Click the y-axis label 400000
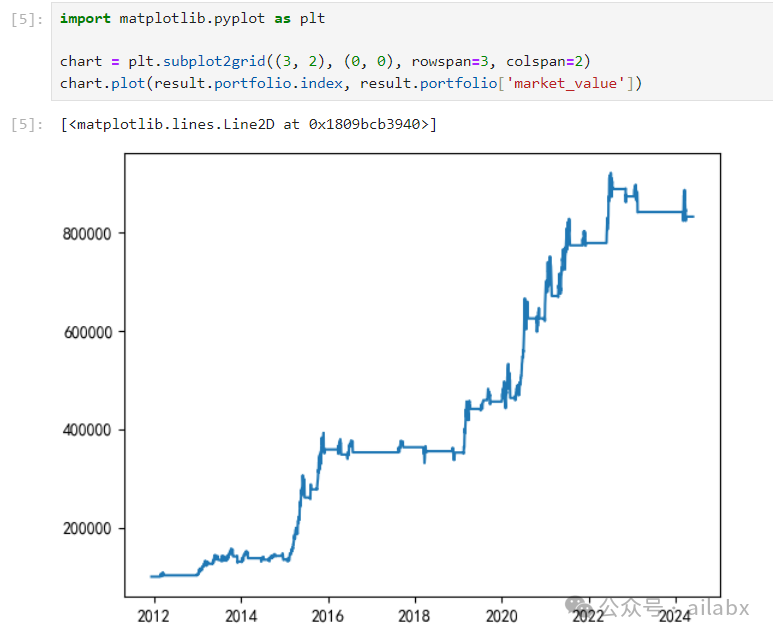The image size is (773, 638). pyautogui.click(x=87, y=430)
